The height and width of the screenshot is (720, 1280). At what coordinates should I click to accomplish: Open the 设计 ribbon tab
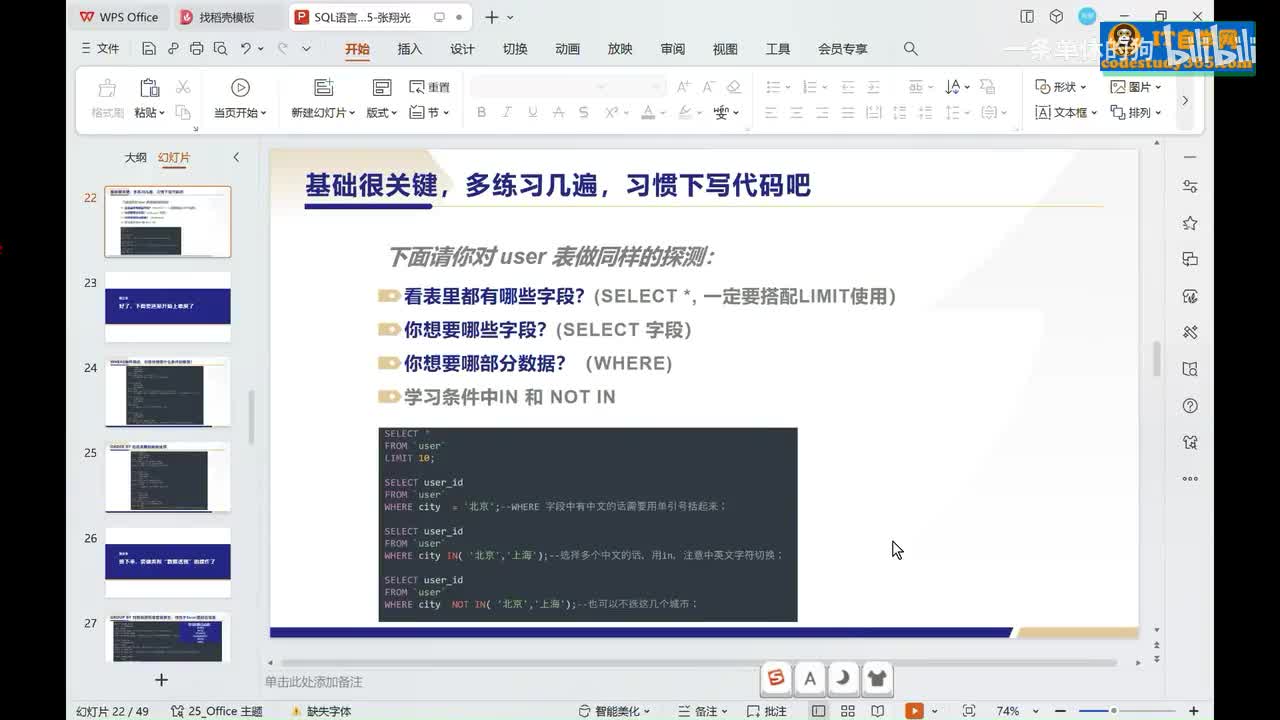[462, 49]
